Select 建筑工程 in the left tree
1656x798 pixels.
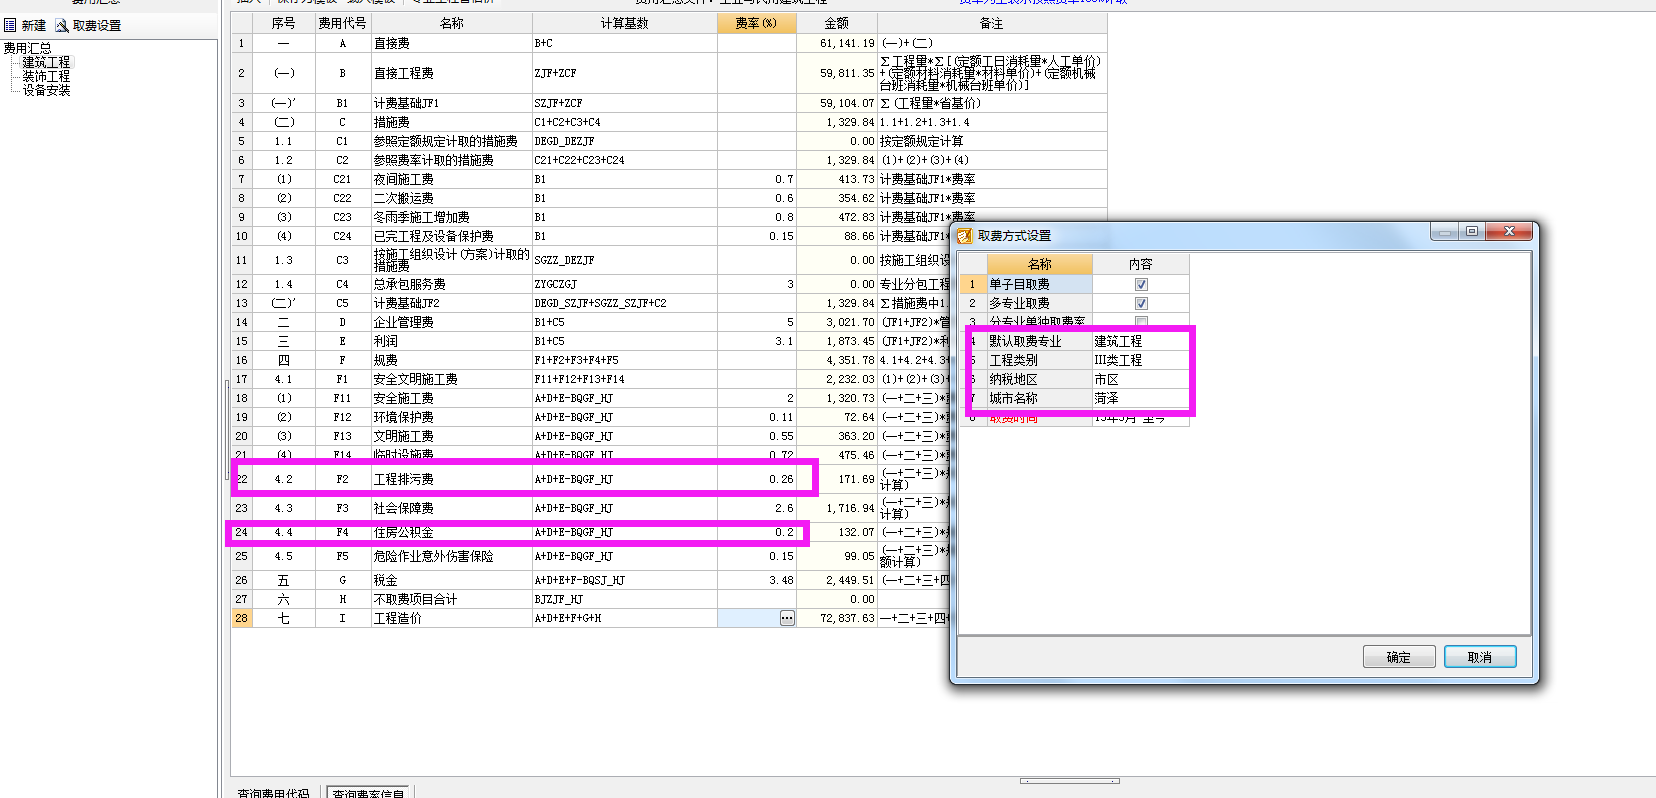pos(46,62)
